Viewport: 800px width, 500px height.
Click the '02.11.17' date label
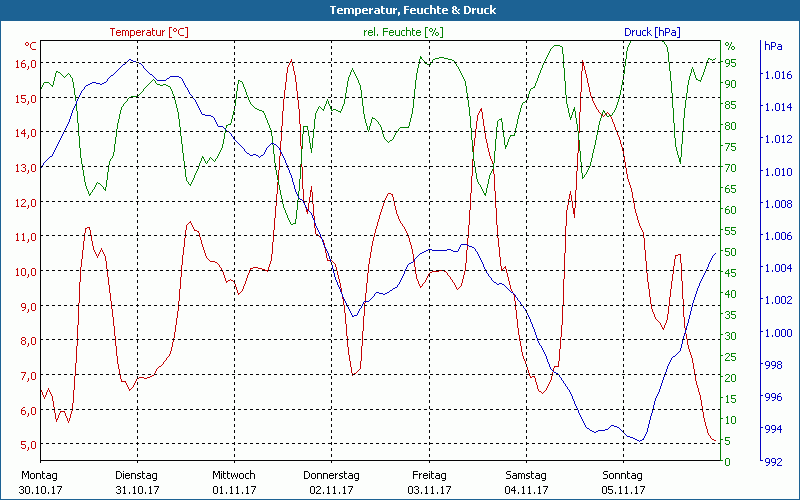pos(331,490)
